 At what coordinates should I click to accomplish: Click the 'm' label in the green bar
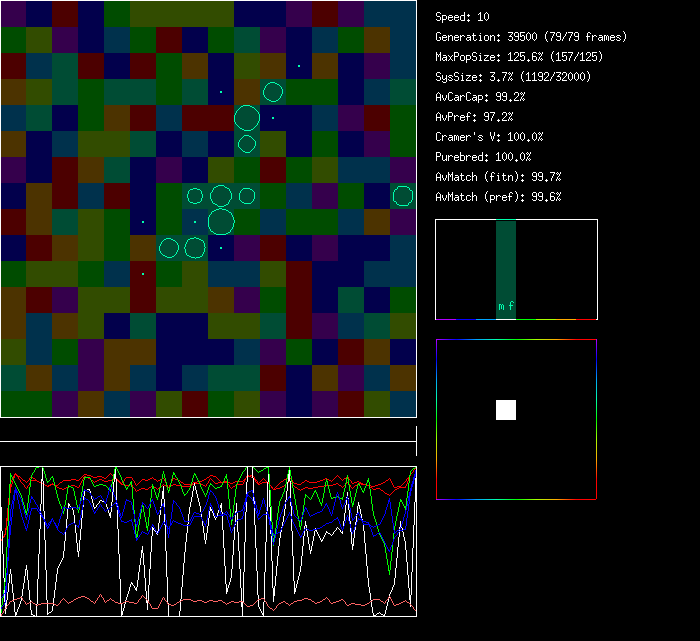501,307
